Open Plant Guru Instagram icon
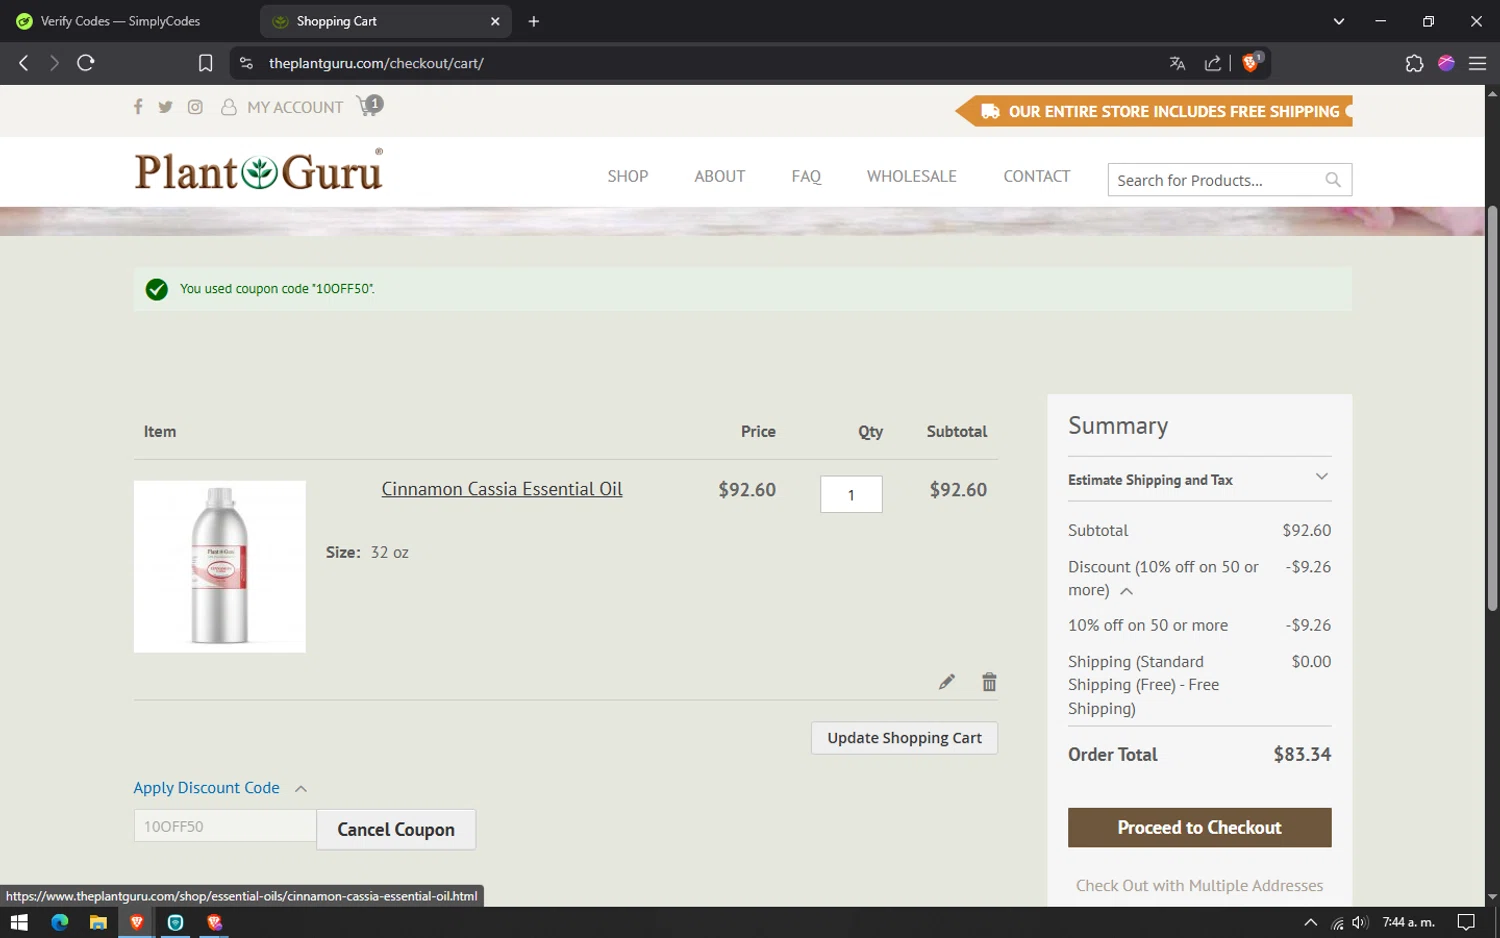1500x938 pixels. coord(195,107)
